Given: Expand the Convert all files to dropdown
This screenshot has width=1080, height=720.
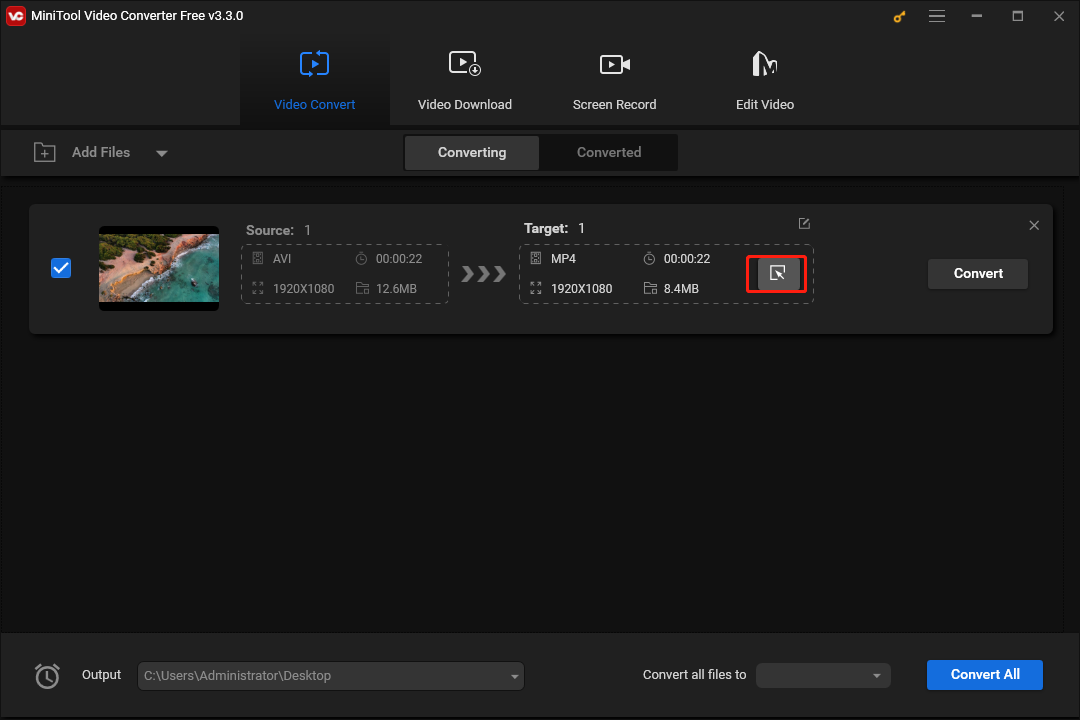Looking at the screenshot, I should pos(876,675).
